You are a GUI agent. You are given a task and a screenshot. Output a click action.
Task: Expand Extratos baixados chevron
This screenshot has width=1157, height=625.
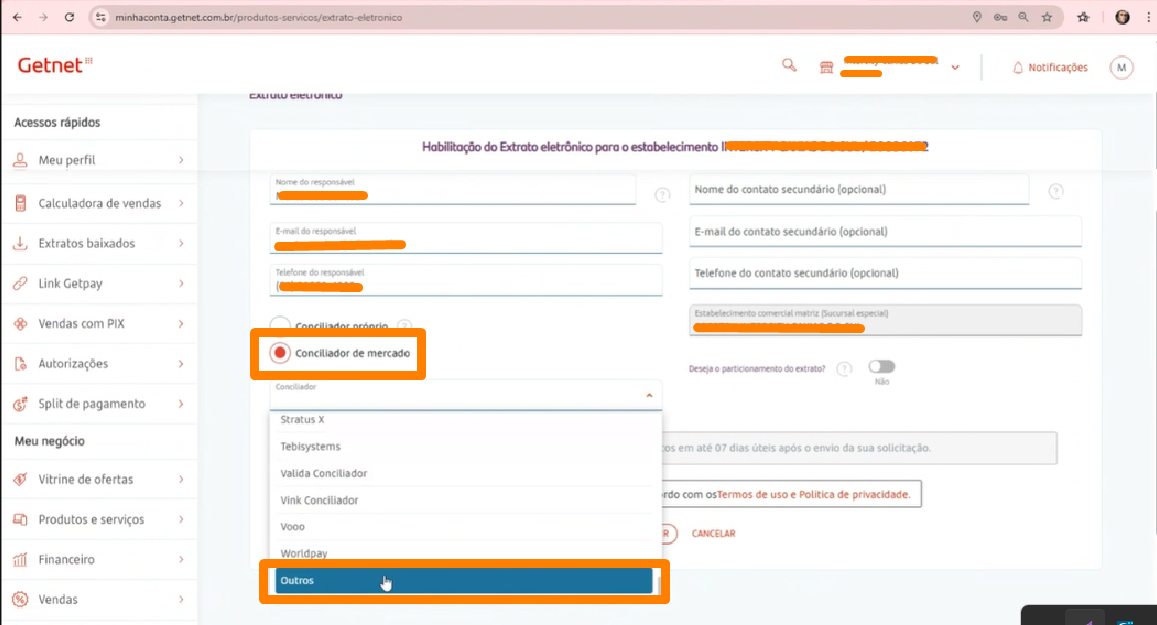coord(181,243)
